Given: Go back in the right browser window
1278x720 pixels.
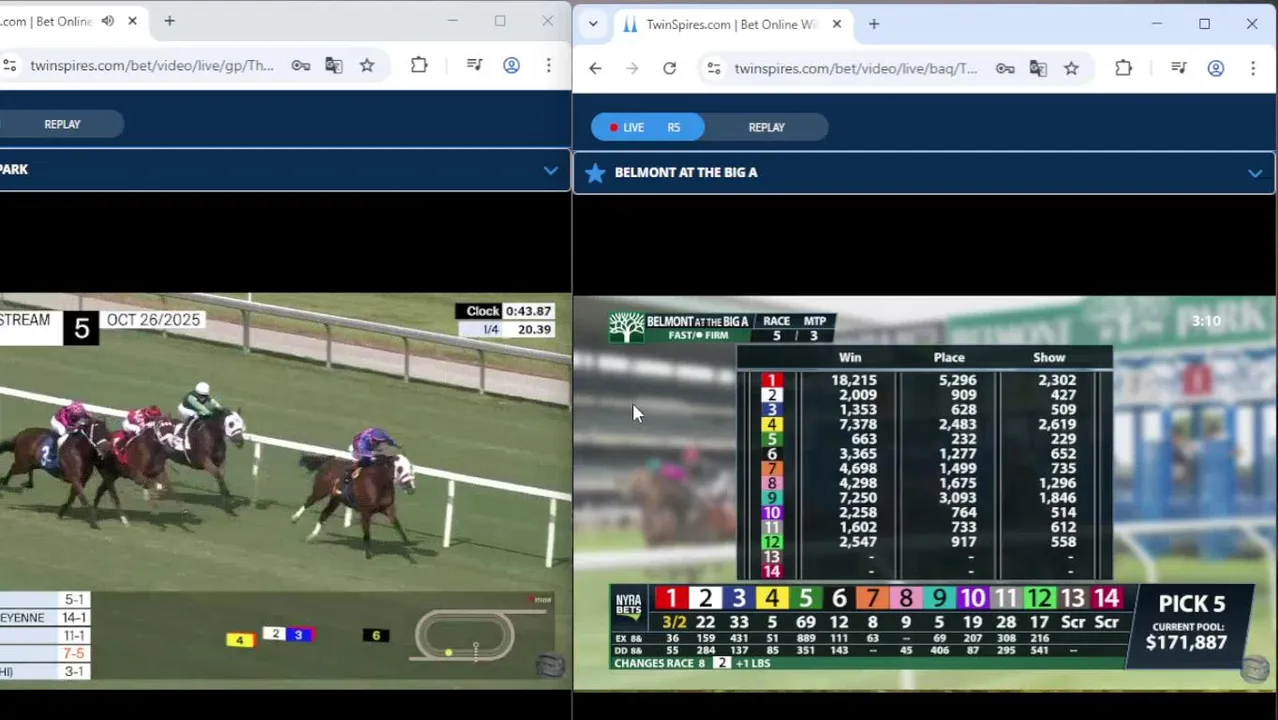Looking at the screenshot, I should [595, 68].
